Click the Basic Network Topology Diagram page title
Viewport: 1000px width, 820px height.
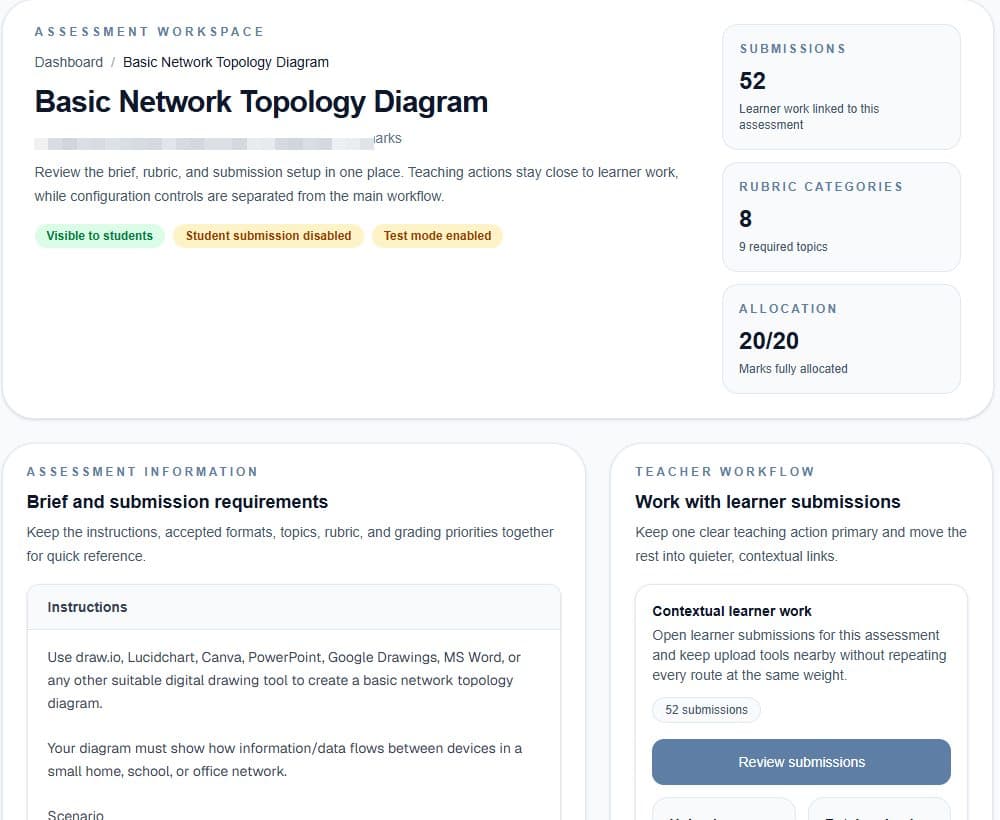pos(261,102)
